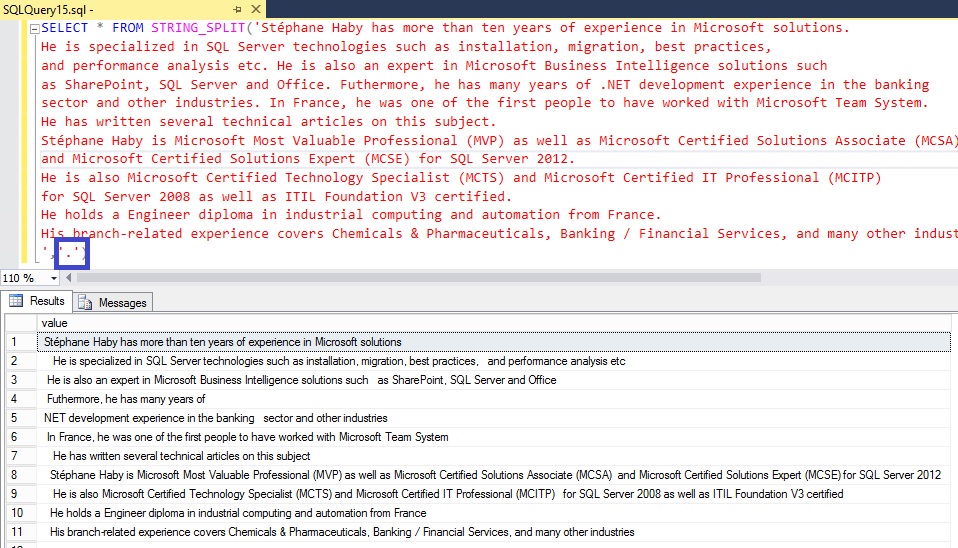Select cell 'He holds a Engineer diploma'
Image resolution: width=958 pixels, height=548 pixels.
(x=494, y=513)
